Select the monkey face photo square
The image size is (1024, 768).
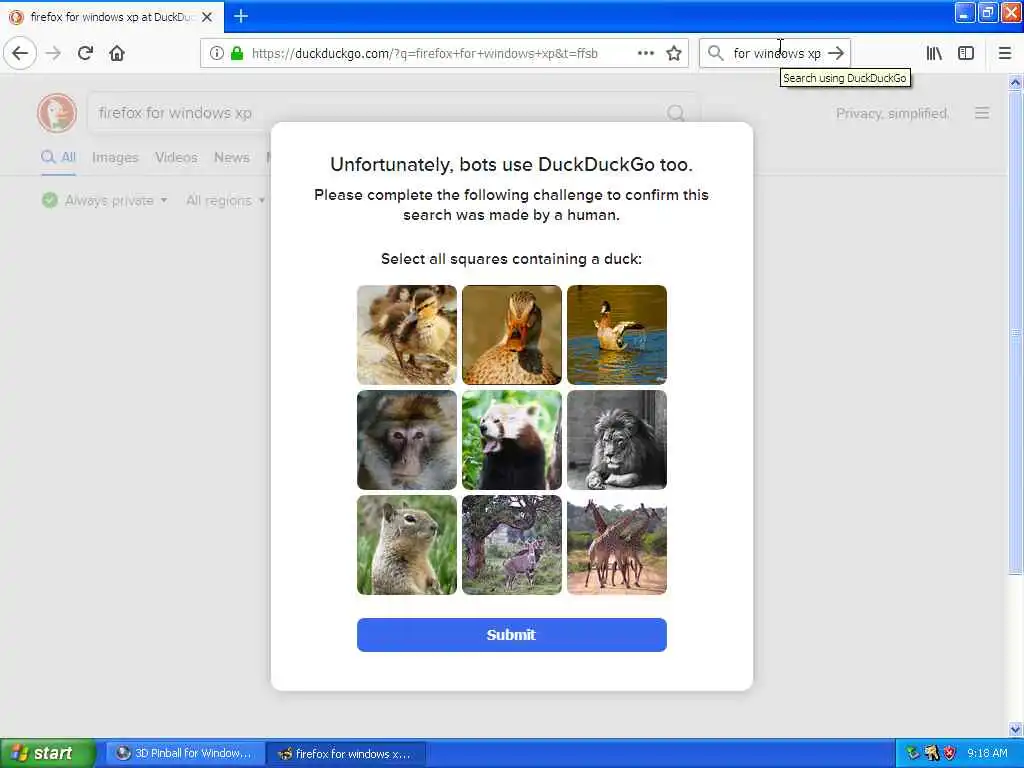[x=407, y=440]
